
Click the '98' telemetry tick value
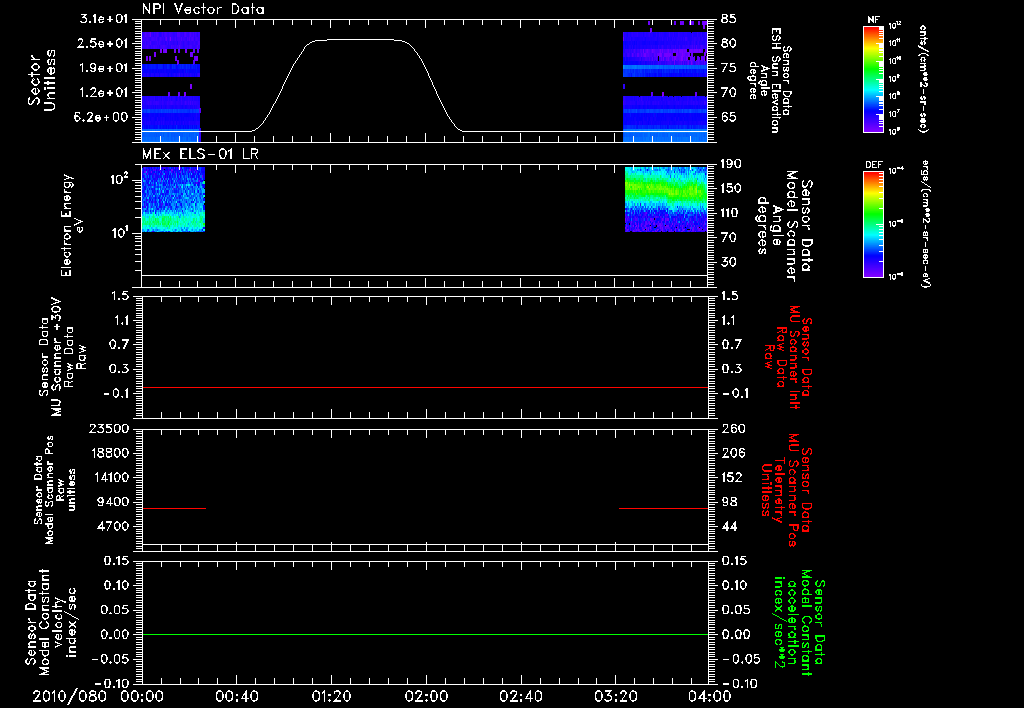729,502
